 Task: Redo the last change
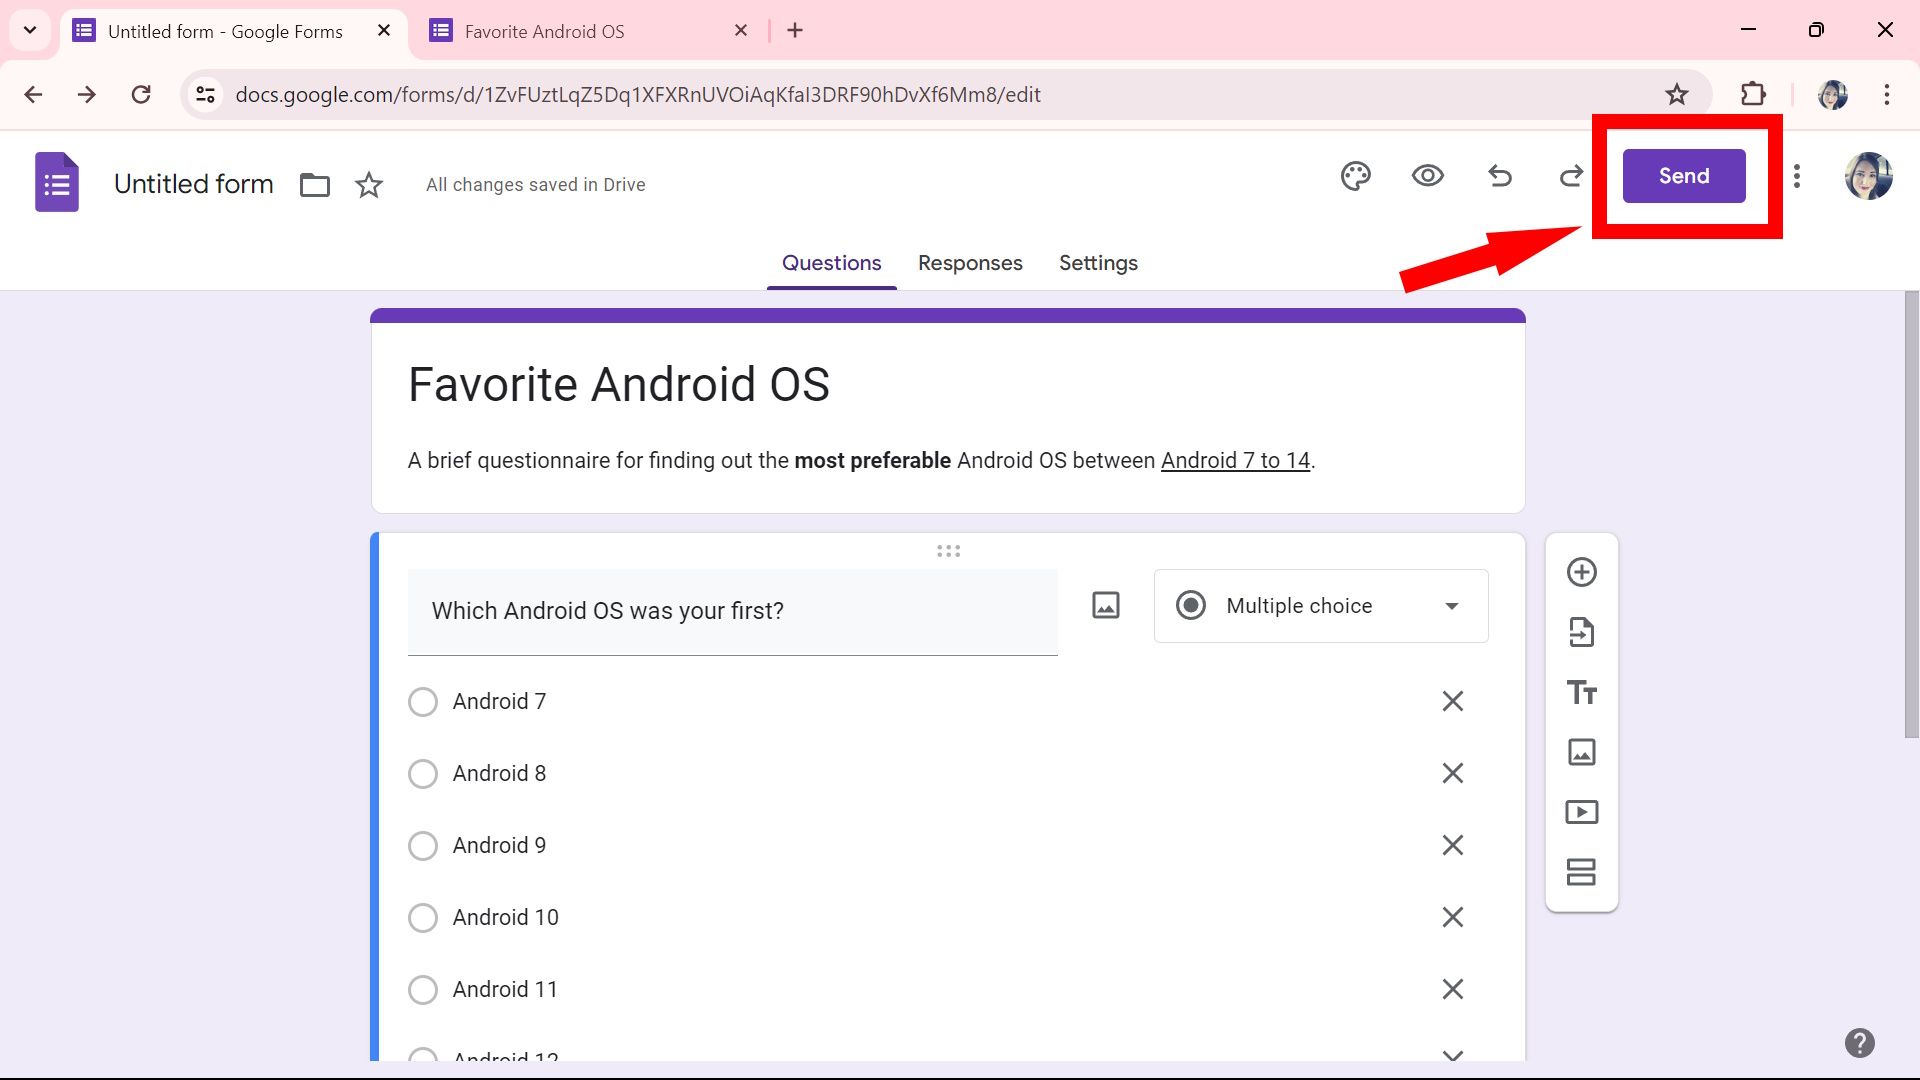pyautogui.click(x=1570, y=176)
